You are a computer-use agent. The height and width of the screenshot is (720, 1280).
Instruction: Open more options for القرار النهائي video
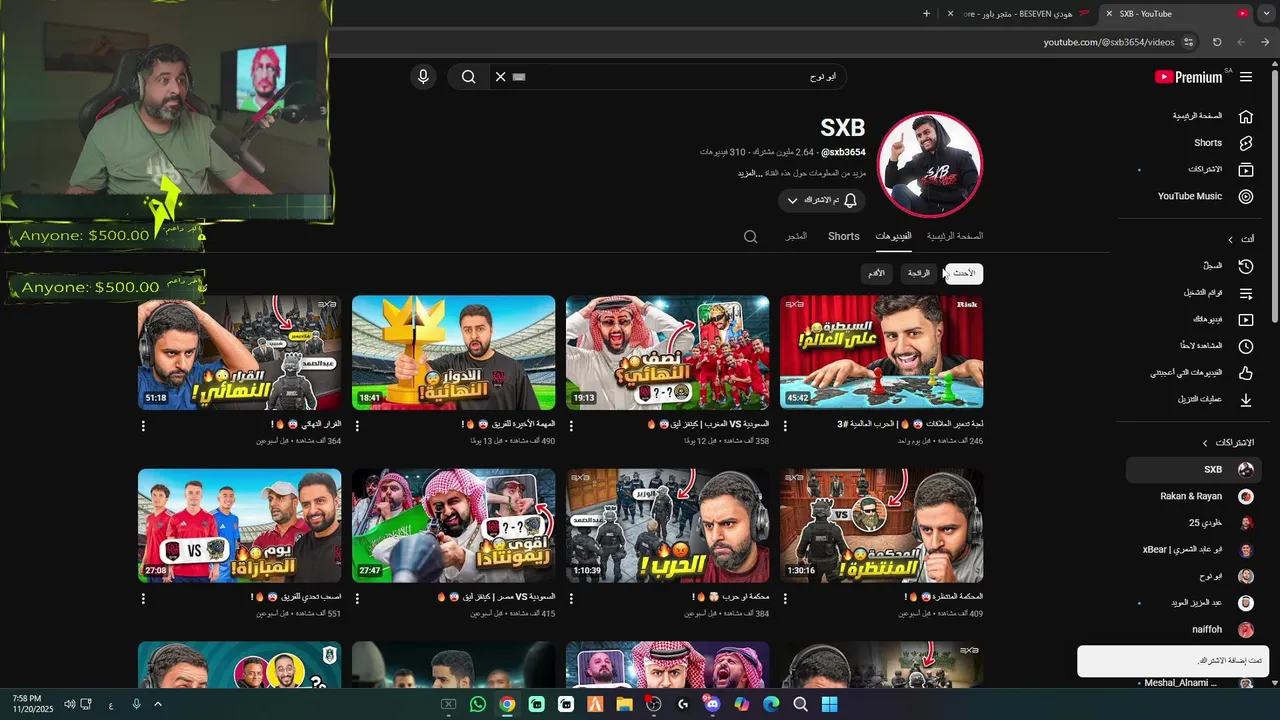143,426
